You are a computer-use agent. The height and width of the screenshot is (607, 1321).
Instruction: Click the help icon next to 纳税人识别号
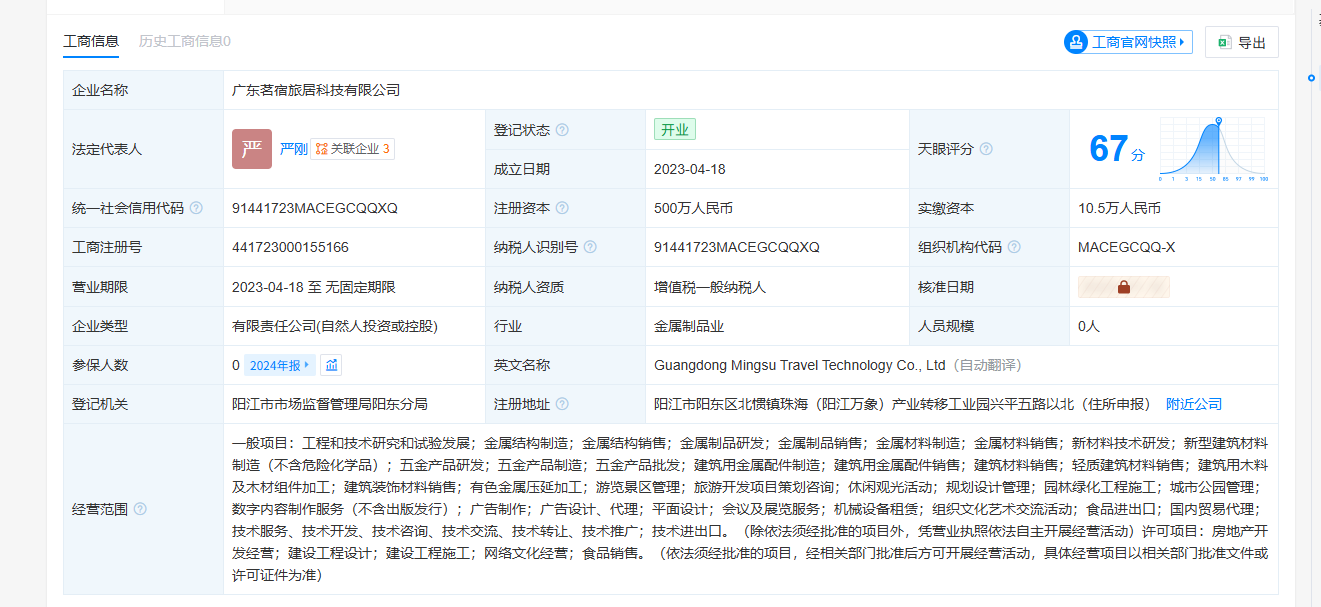(x=590, y=247)
